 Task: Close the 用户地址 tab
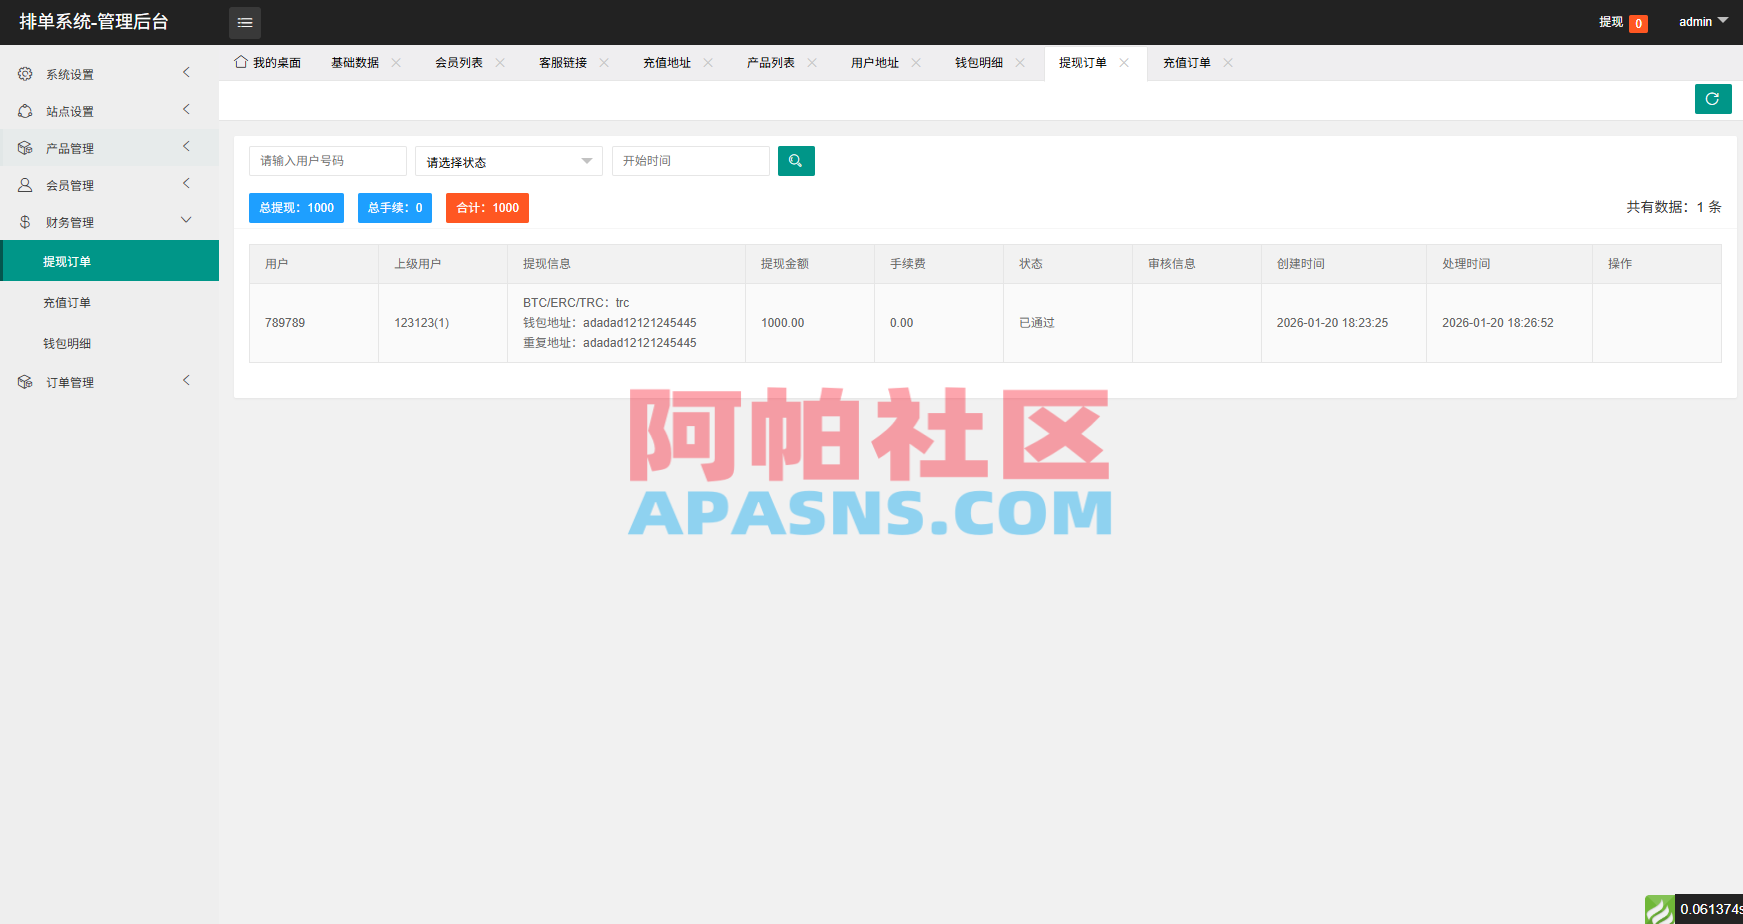click(916, 62)
